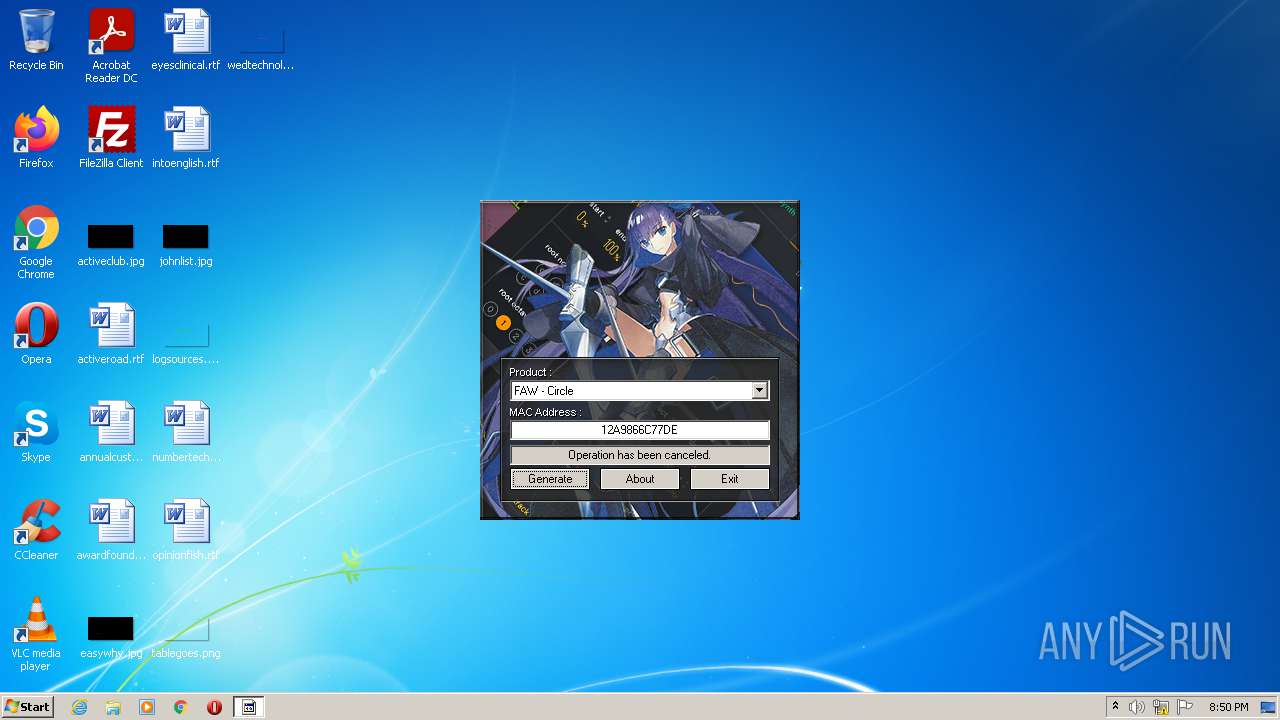1280x720 pixels.
Task: Select the numbertech... rtf document
Action: [186, 432]
